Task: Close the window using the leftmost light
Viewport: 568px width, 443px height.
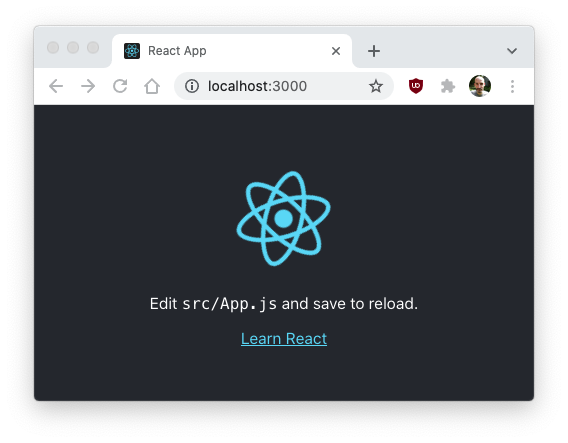Action: [x=53, y=47]
